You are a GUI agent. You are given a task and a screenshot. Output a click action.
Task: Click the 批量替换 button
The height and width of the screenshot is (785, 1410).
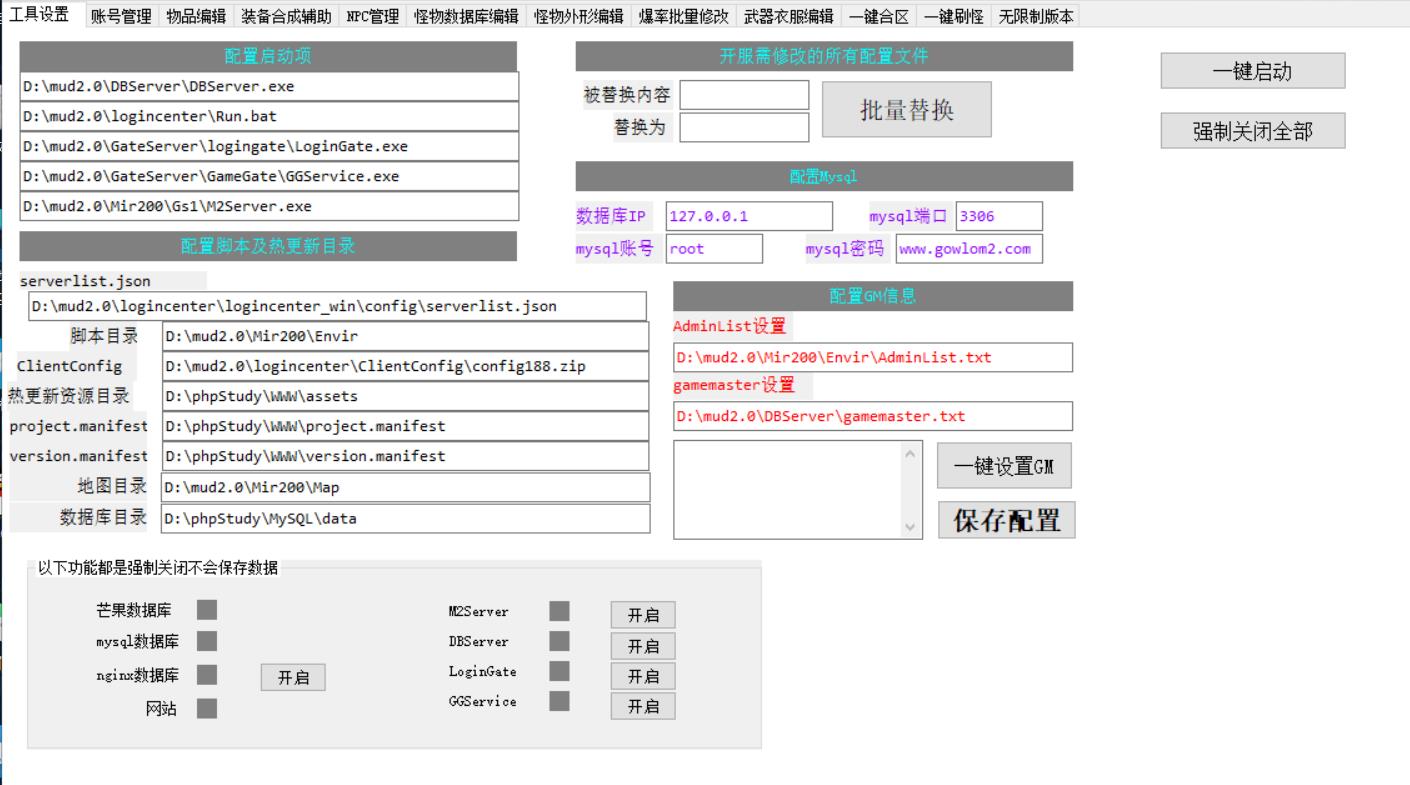pyautogui.click(x=907, y=109)
